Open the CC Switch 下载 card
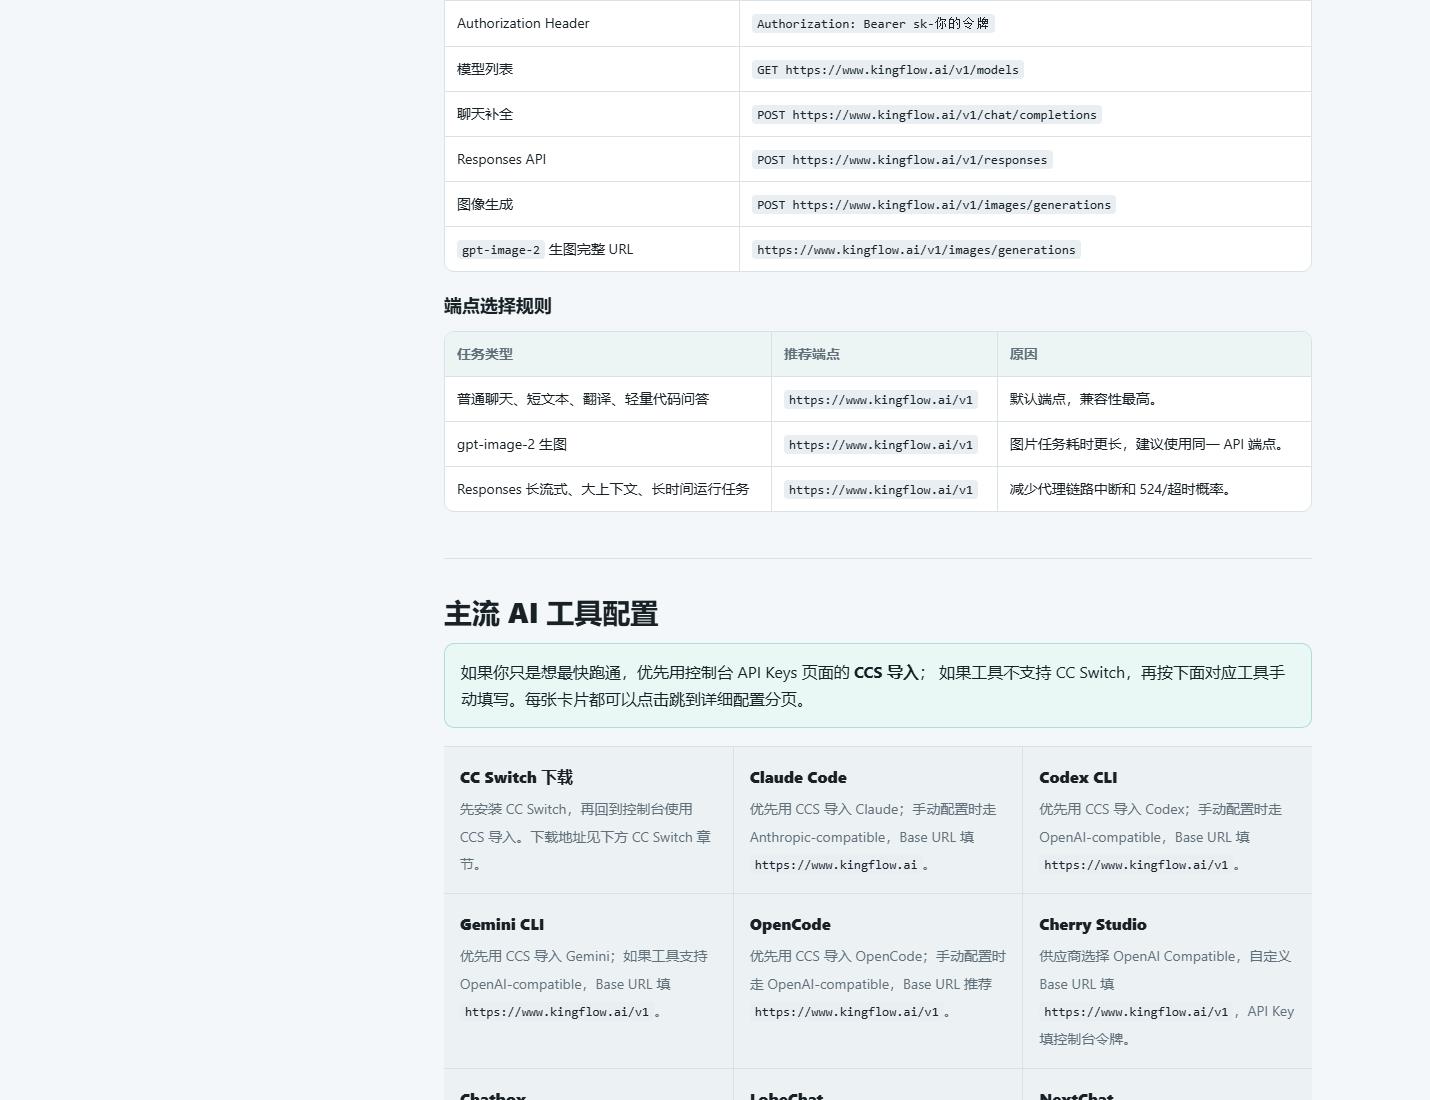 [588, 820]
